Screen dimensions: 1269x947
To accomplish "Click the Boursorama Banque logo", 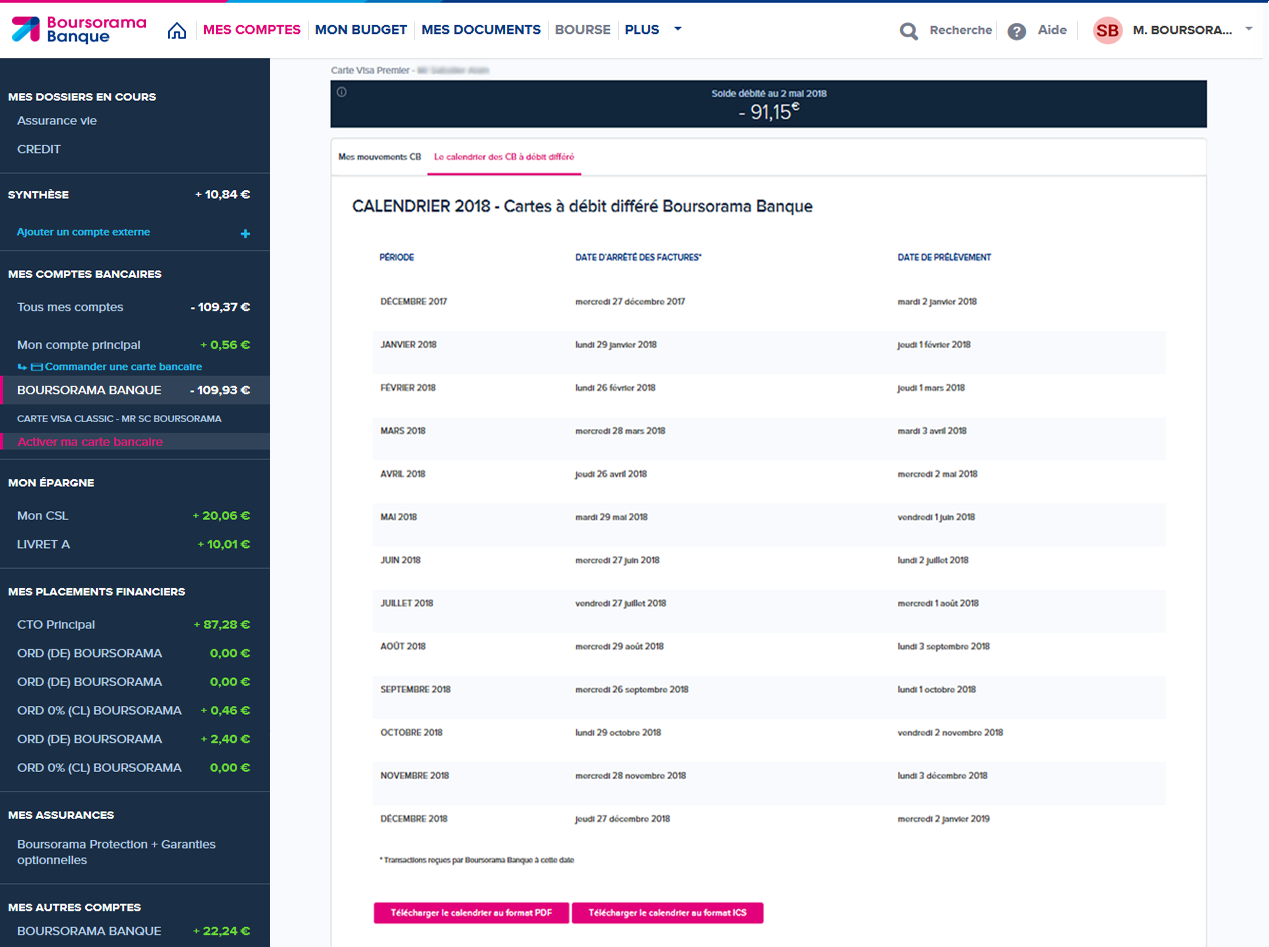I will click(78, 30).
